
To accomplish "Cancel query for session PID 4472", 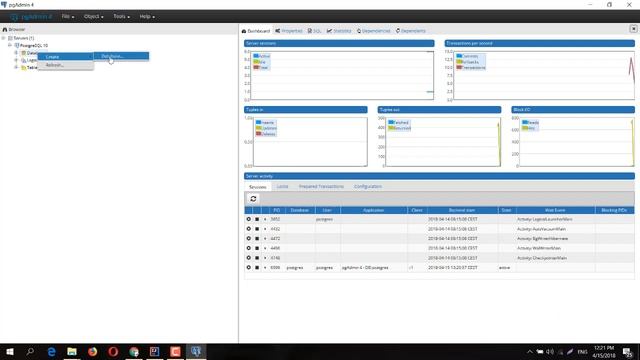I will coord(248,238).
